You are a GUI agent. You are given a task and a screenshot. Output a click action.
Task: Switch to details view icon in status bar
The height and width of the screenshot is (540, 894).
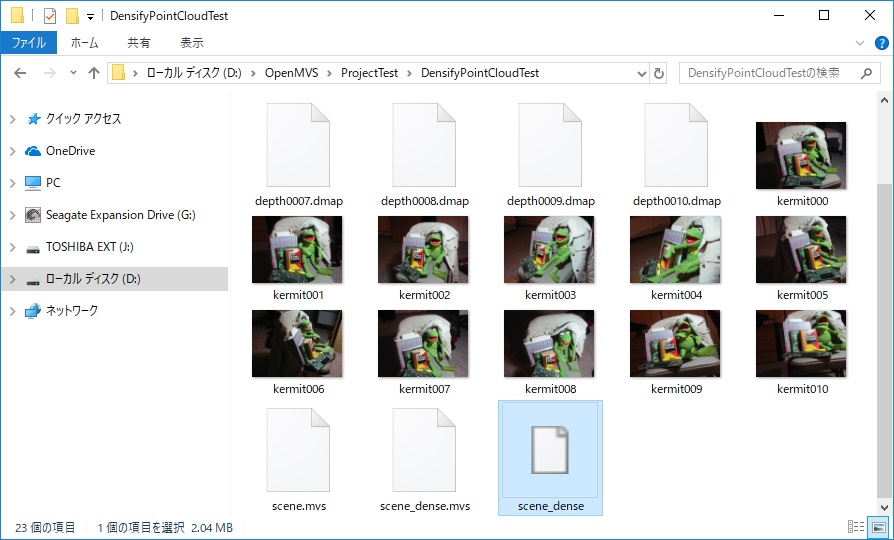coord(856,527)
